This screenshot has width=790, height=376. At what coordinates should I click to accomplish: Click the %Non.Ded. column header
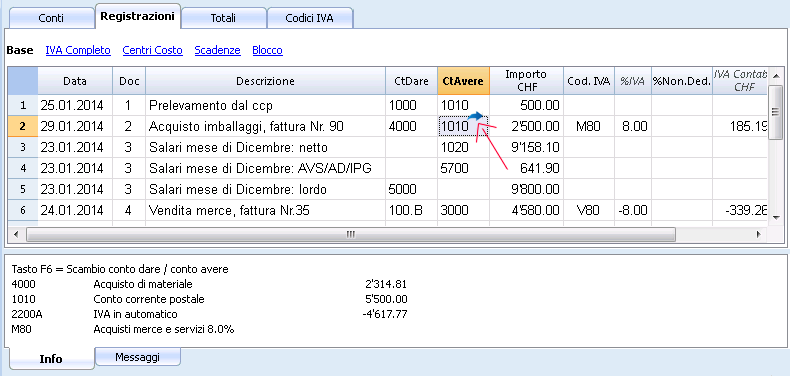(681, 81)
